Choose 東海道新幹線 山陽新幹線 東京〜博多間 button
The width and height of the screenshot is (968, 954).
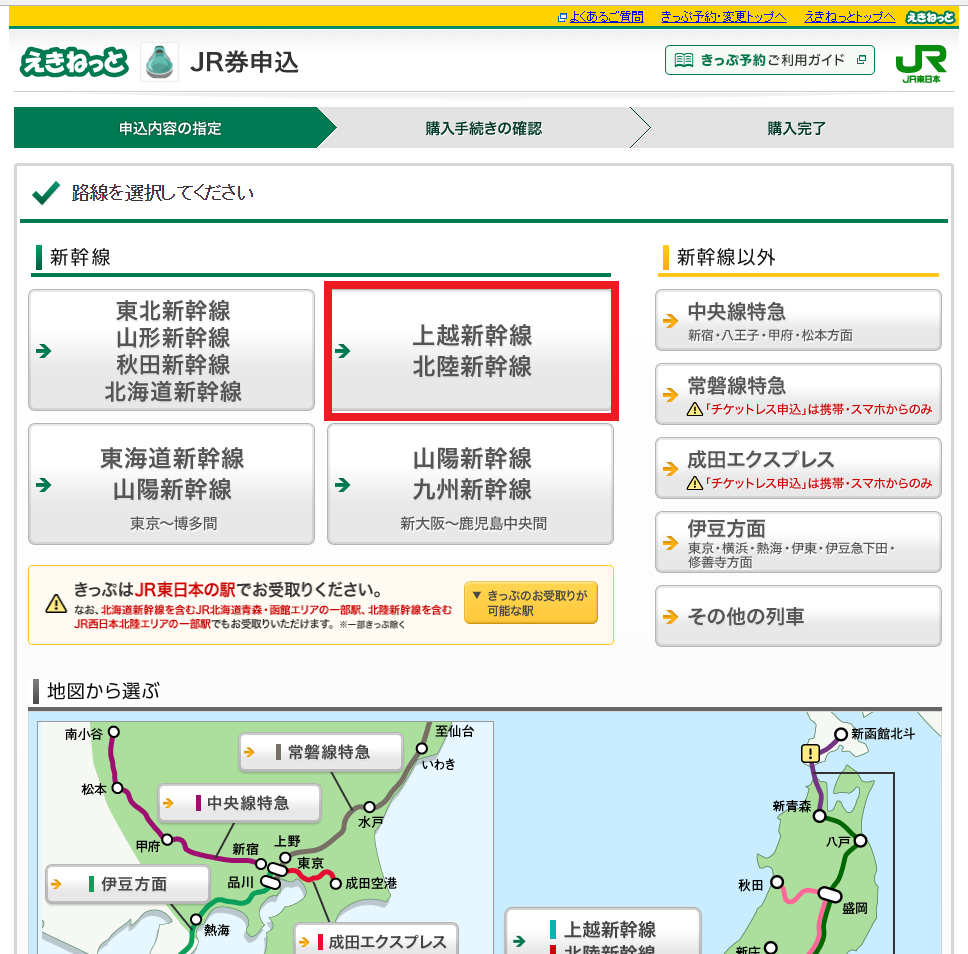click(x=172, y=484)
